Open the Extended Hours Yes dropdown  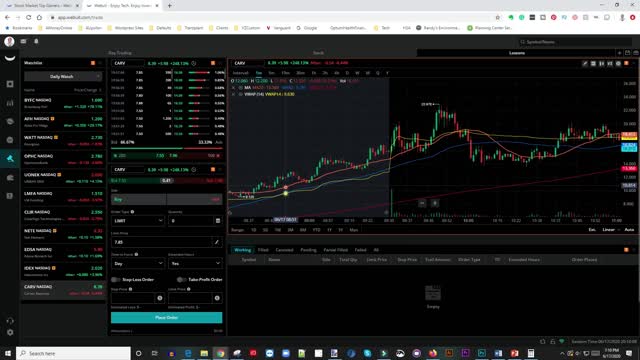195,263
